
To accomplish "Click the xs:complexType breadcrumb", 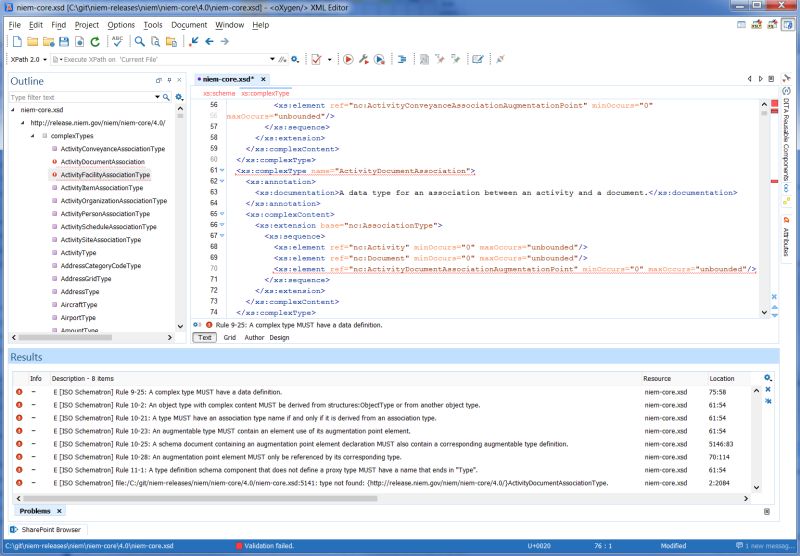I will [265, 94].
